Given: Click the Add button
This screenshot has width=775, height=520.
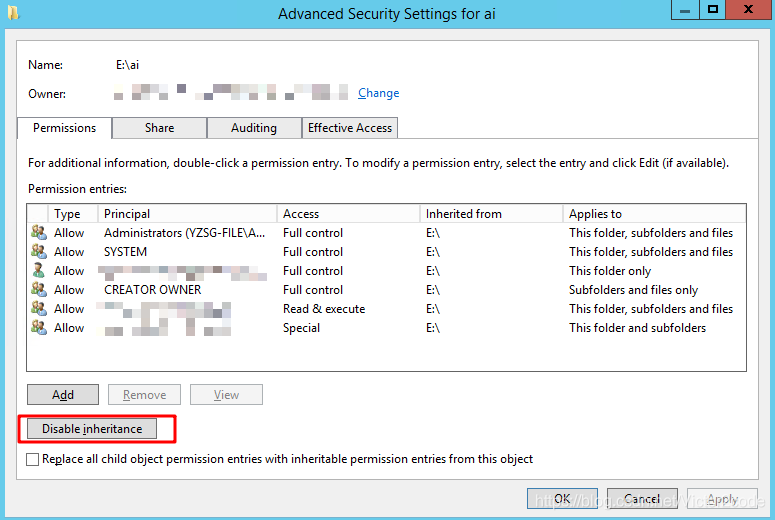Looking at the screenshot, I should point(63,394).
